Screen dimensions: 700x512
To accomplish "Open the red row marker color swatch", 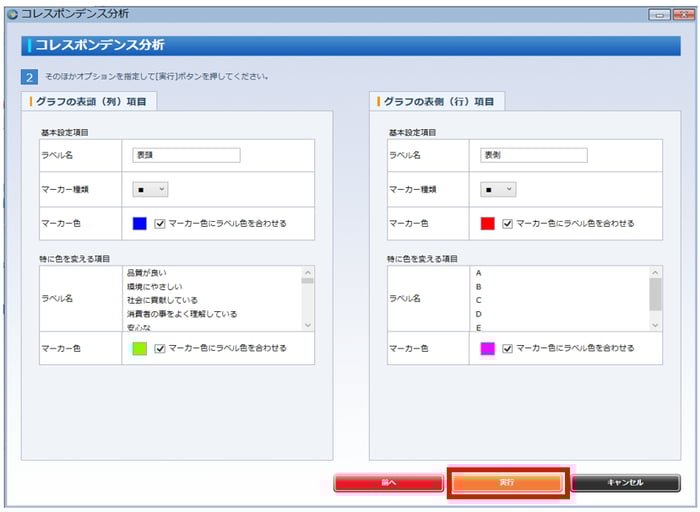I will click(488, 223).
